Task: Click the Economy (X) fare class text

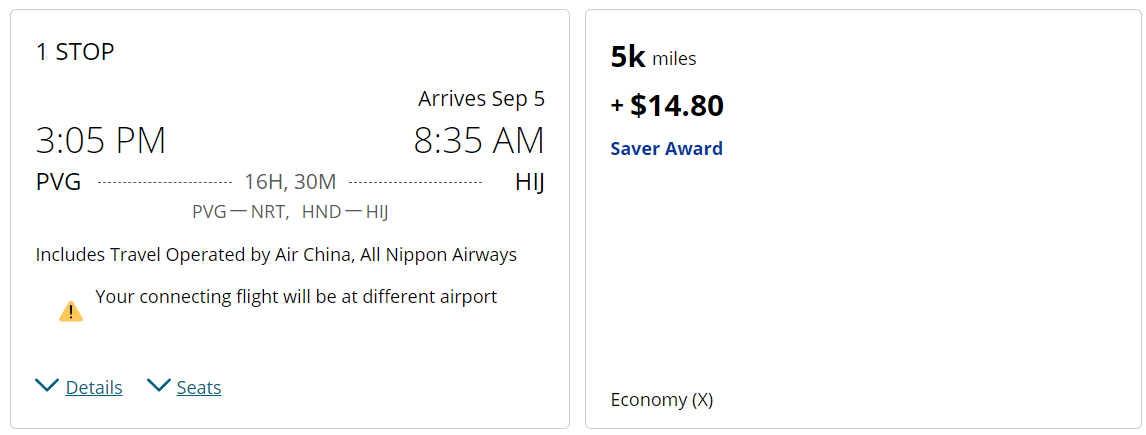Action: [661, 400]
